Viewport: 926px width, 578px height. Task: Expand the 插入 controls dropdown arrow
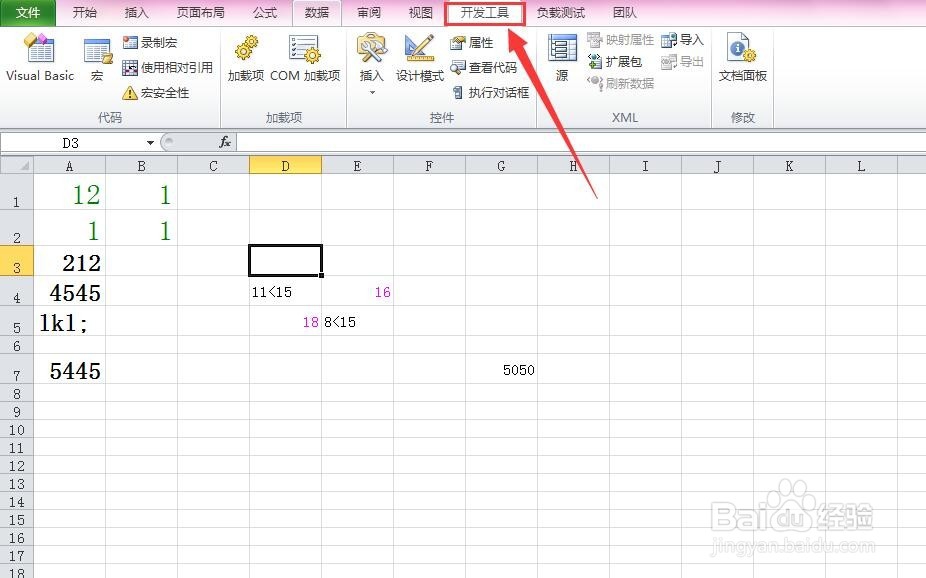(x=370, y=91)
